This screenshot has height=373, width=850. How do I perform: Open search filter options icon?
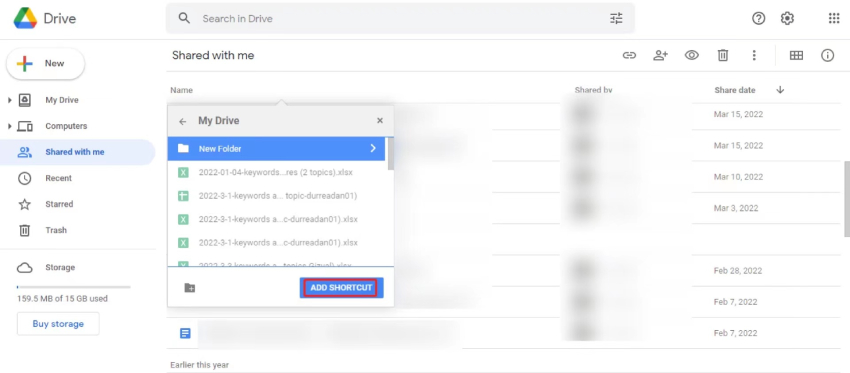[x=616, y=18]
